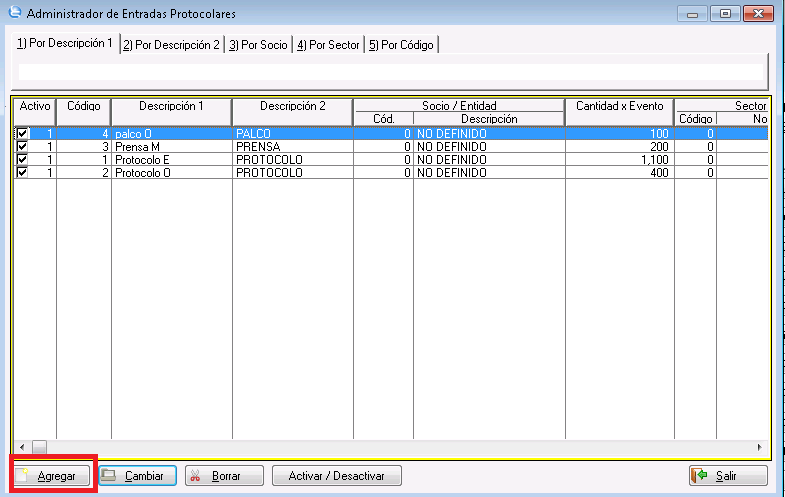Switch to Por Descripción 2 tab
This screenshot has height=497, width=785.
coord(171,45)
